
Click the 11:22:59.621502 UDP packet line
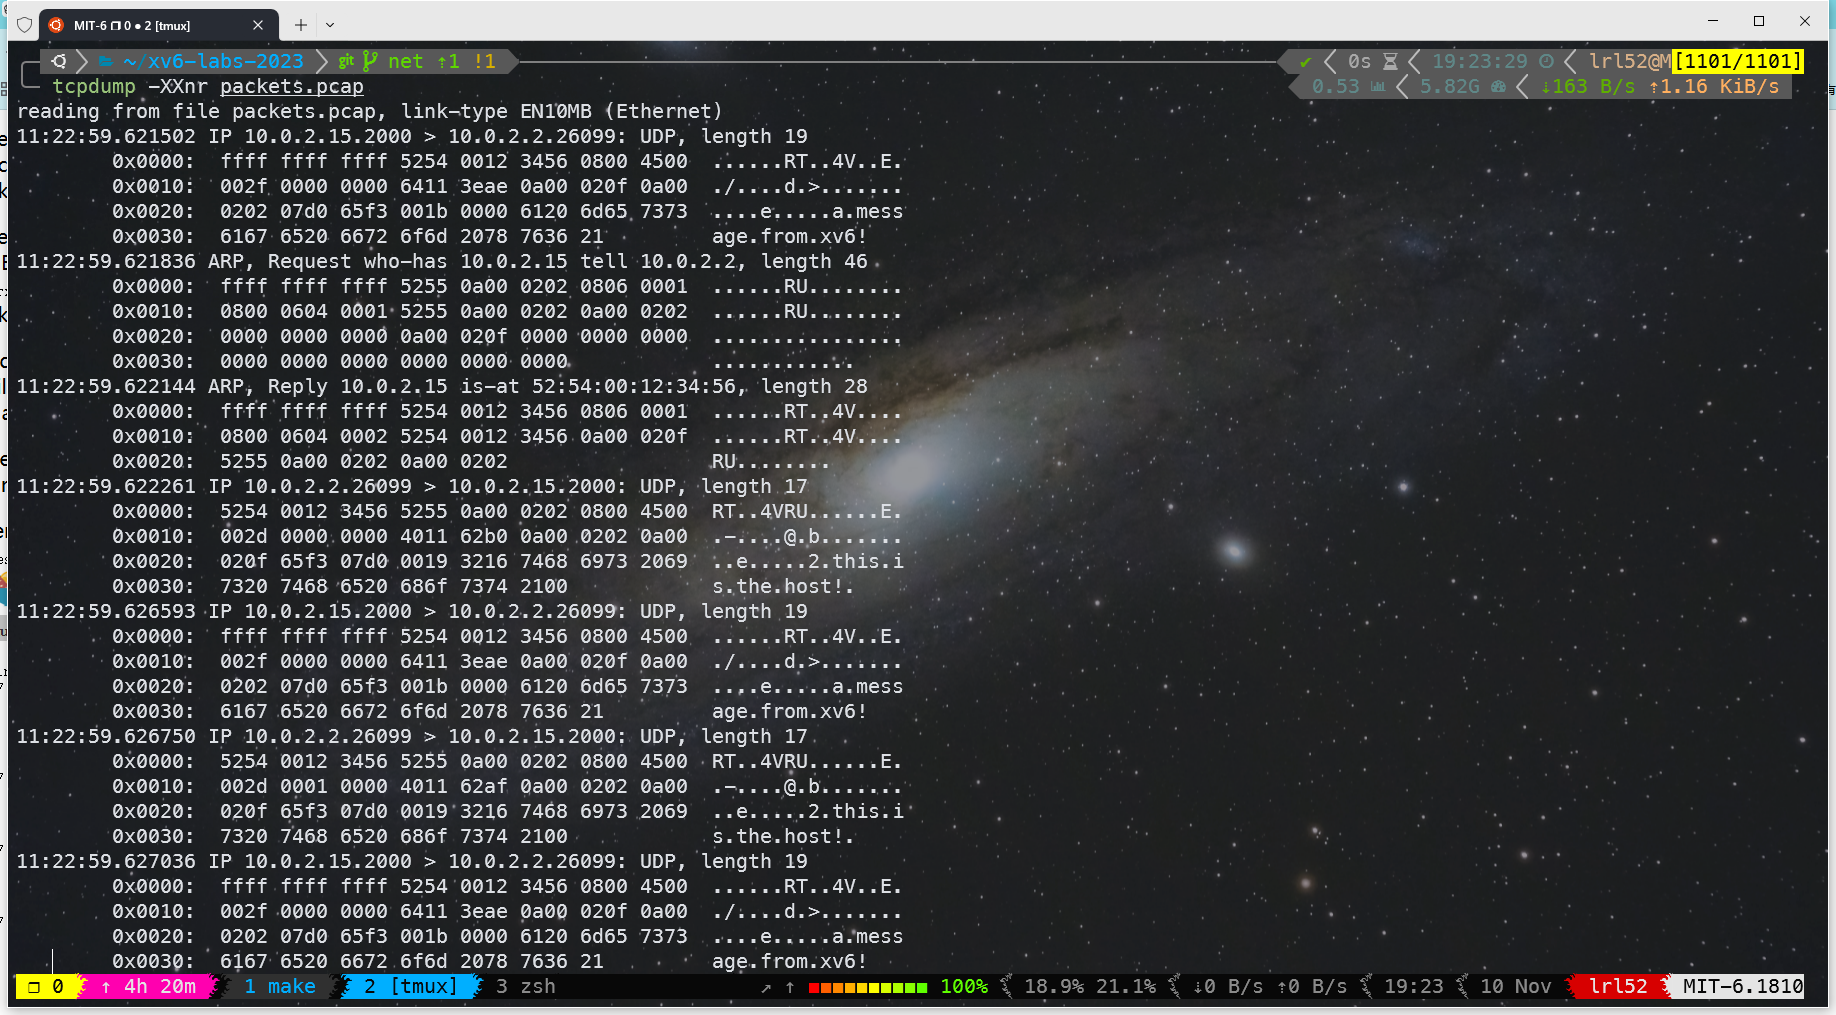click(x=412, y=136)
